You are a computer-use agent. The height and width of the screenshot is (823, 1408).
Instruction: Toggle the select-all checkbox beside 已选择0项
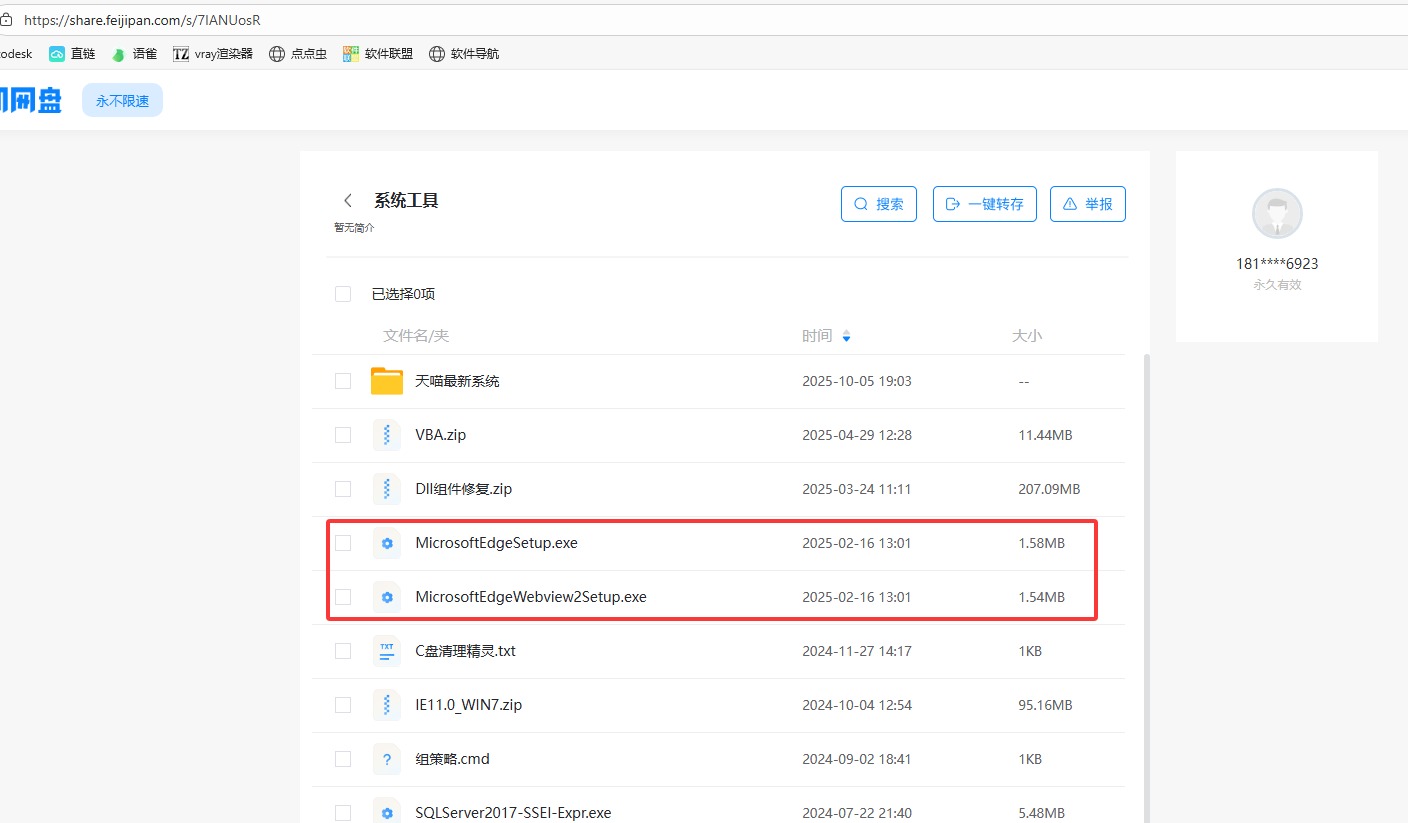coord(343,294)
